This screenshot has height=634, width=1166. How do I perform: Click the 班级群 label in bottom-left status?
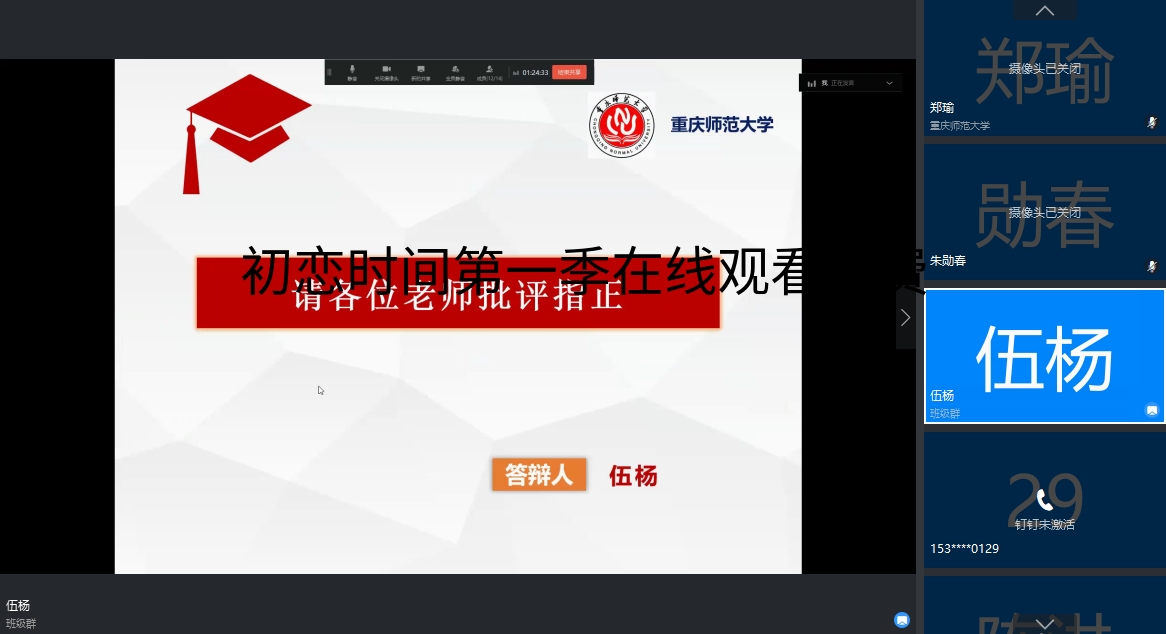[21, 624]
